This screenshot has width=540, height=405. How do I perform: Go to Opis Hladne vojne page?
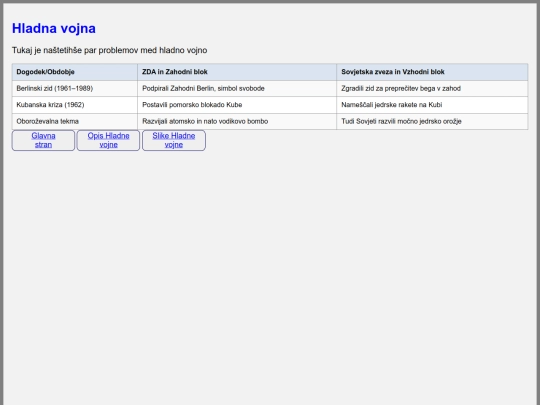108,140
